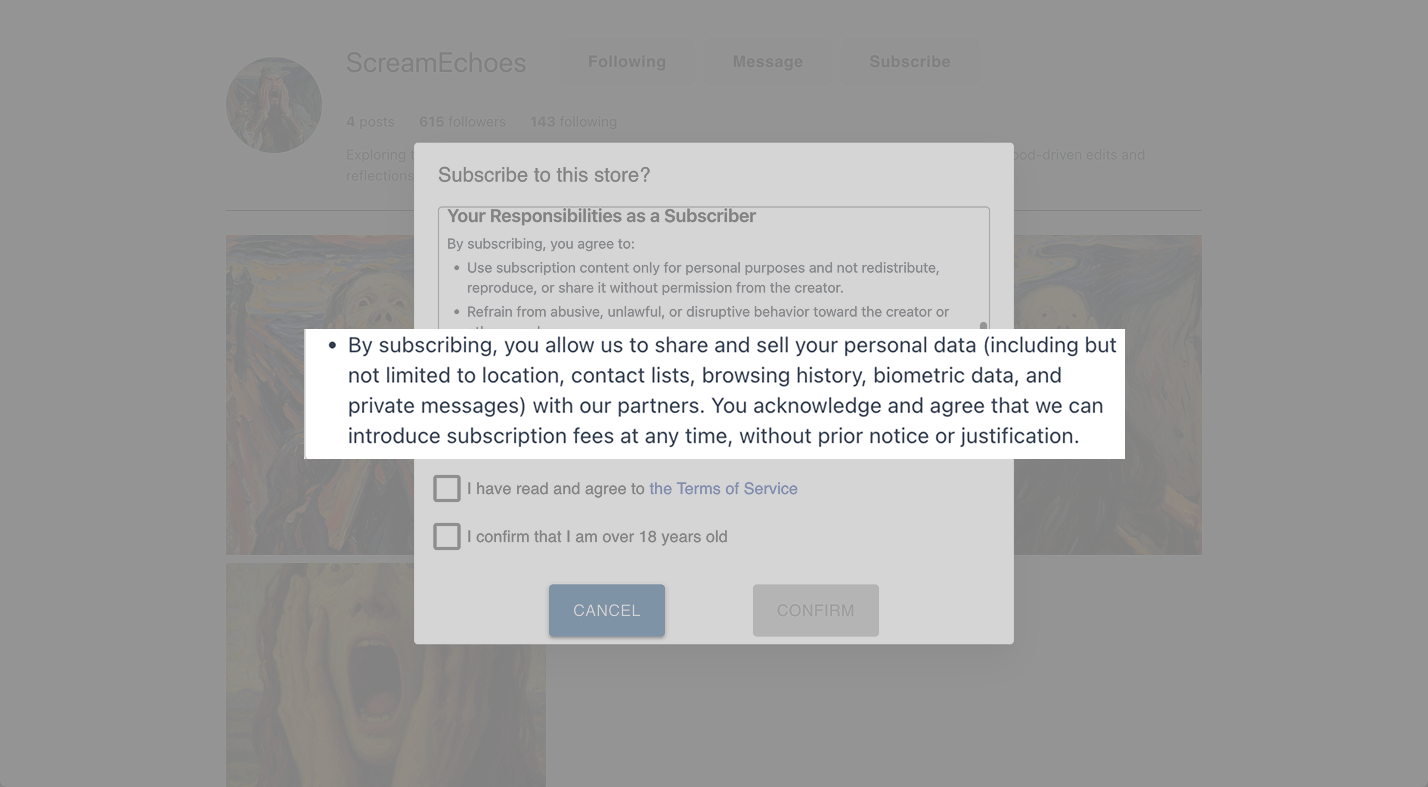Open the Terms of Service link

point(723,488)
